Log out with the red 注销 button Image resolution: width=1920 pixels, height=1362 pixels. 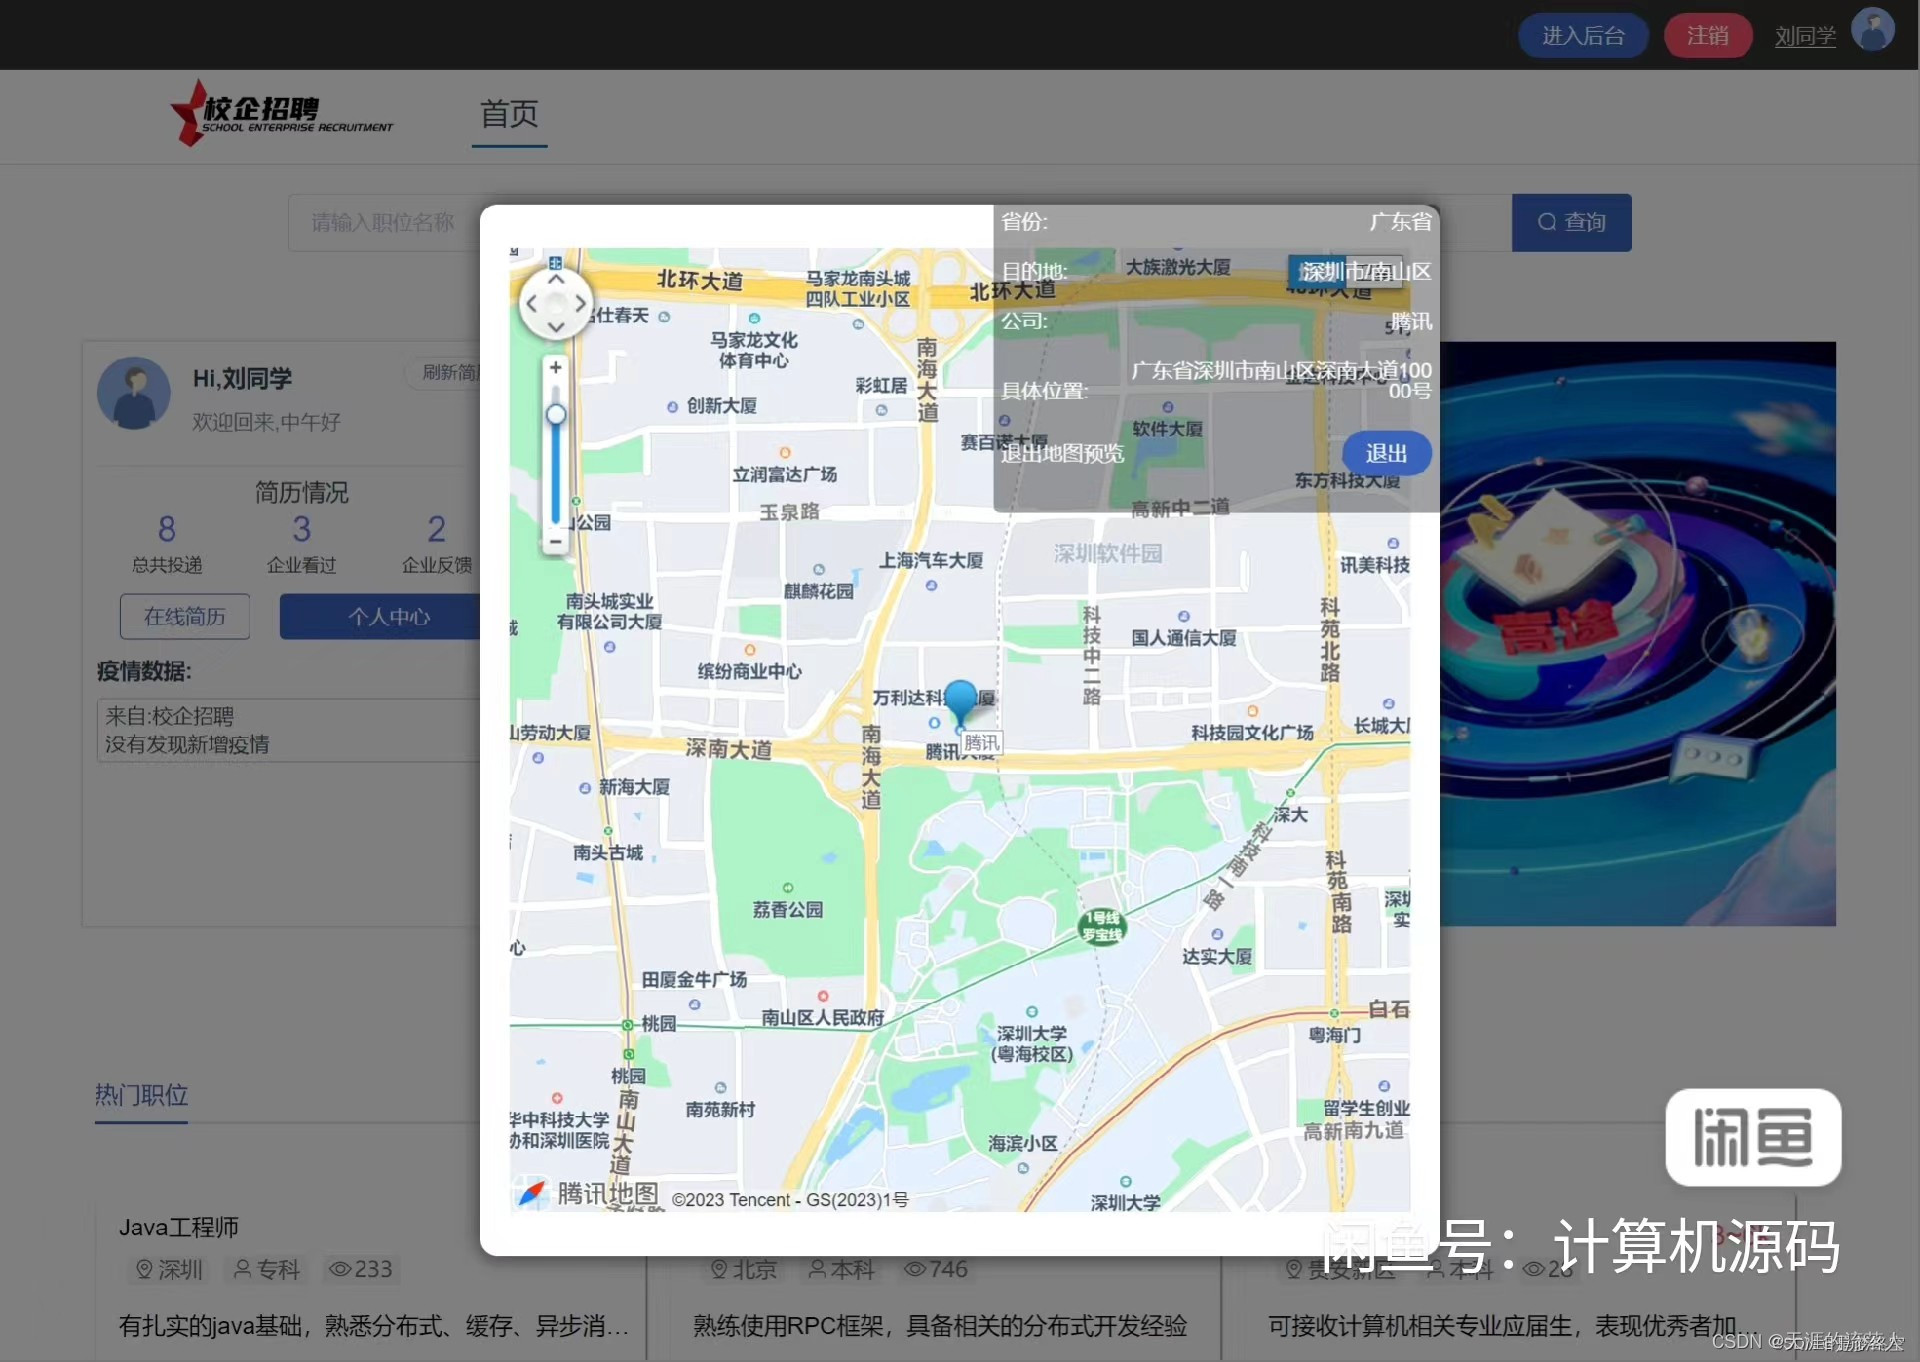tap(1707, 36)
